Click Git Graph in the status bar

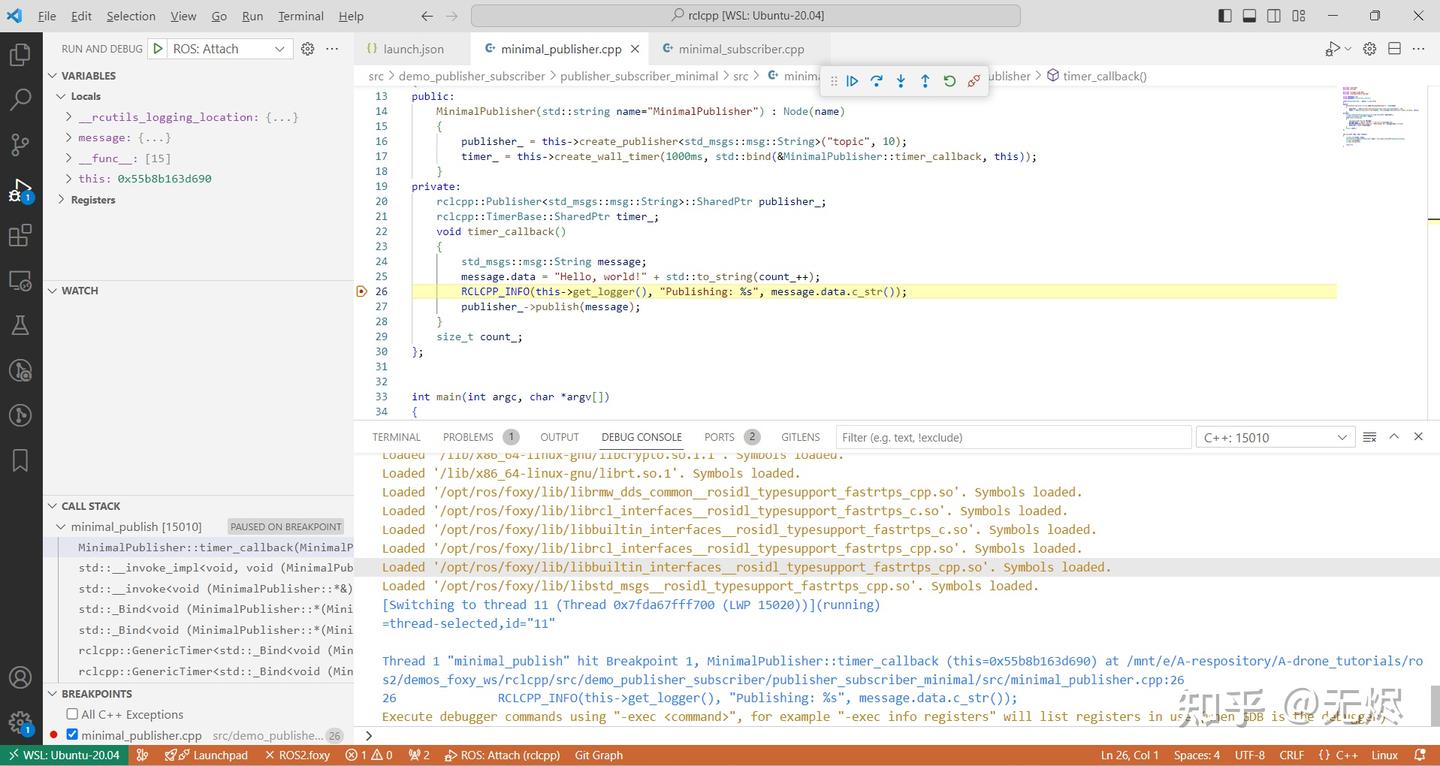click(x=598, y=755)
